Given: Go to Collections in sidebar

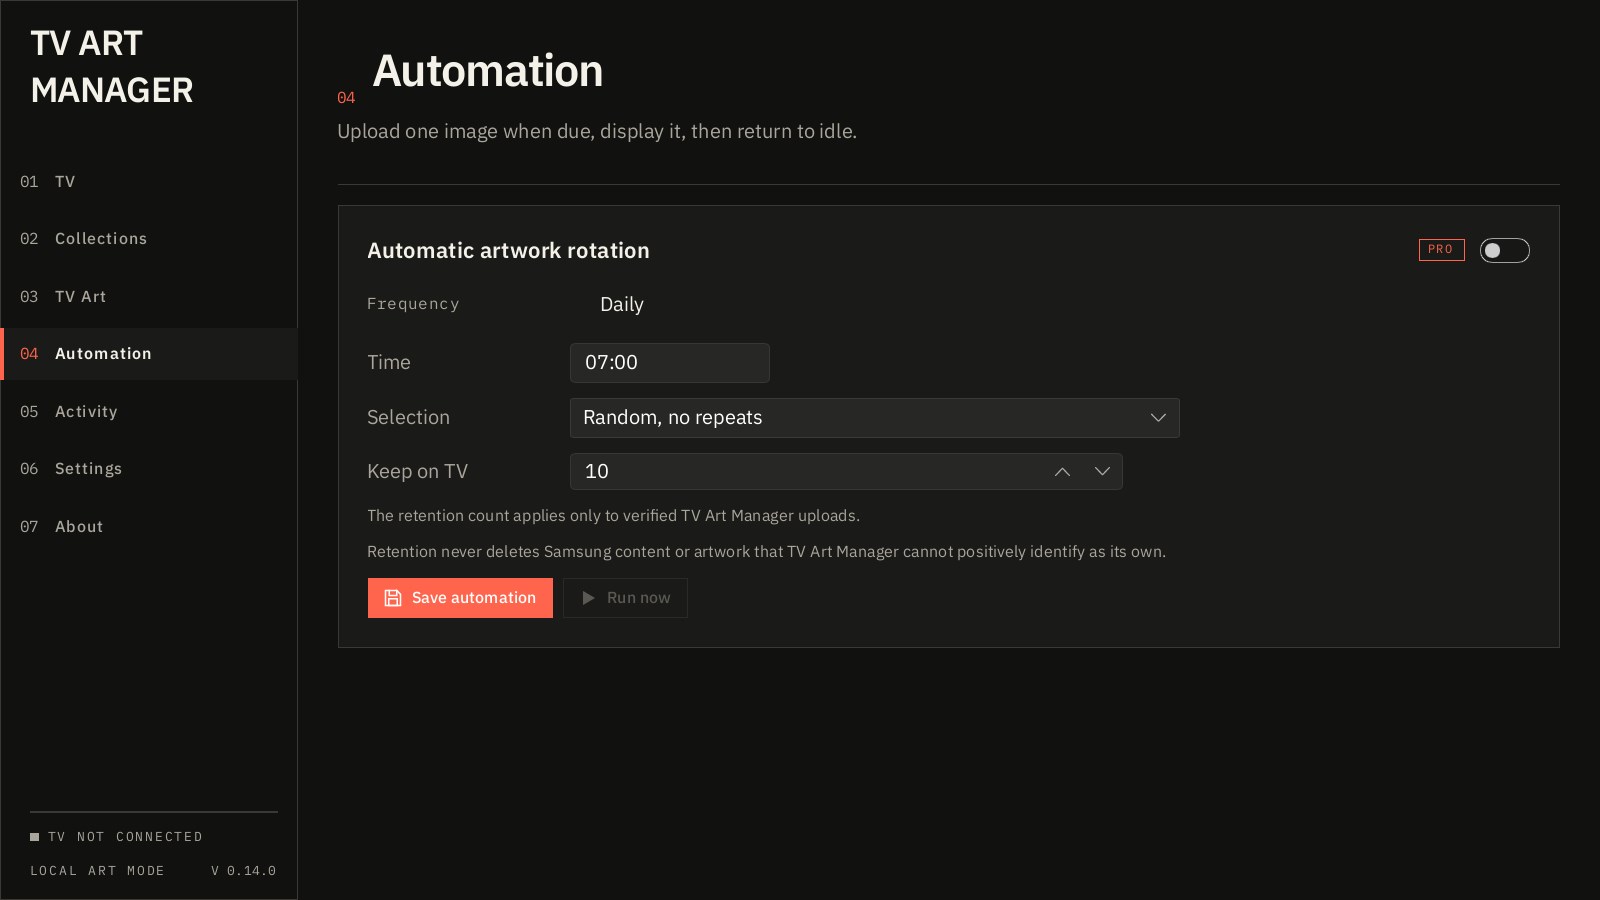Looking at the screenshot, I should pyautogui.click(x=149, y=239).
